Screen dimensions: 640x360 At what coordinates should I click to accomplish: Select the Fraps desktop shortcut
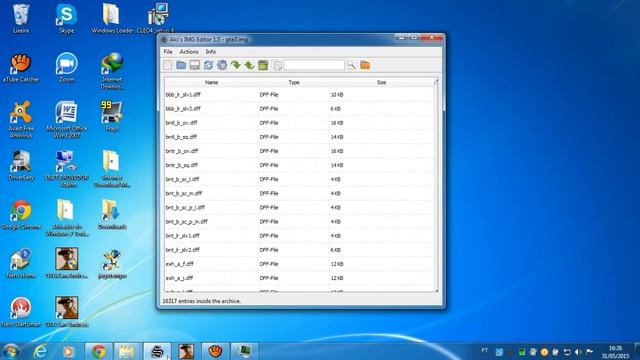coord(112,117)
